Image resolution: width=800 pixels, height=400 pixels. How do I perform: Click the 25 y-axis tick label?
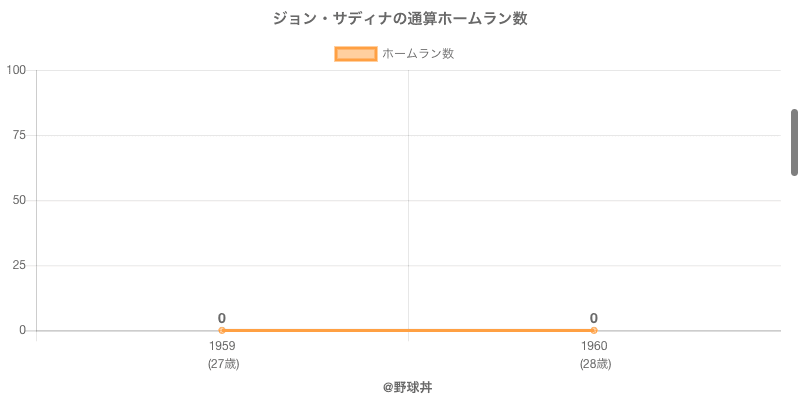click(x=19, y=265)
